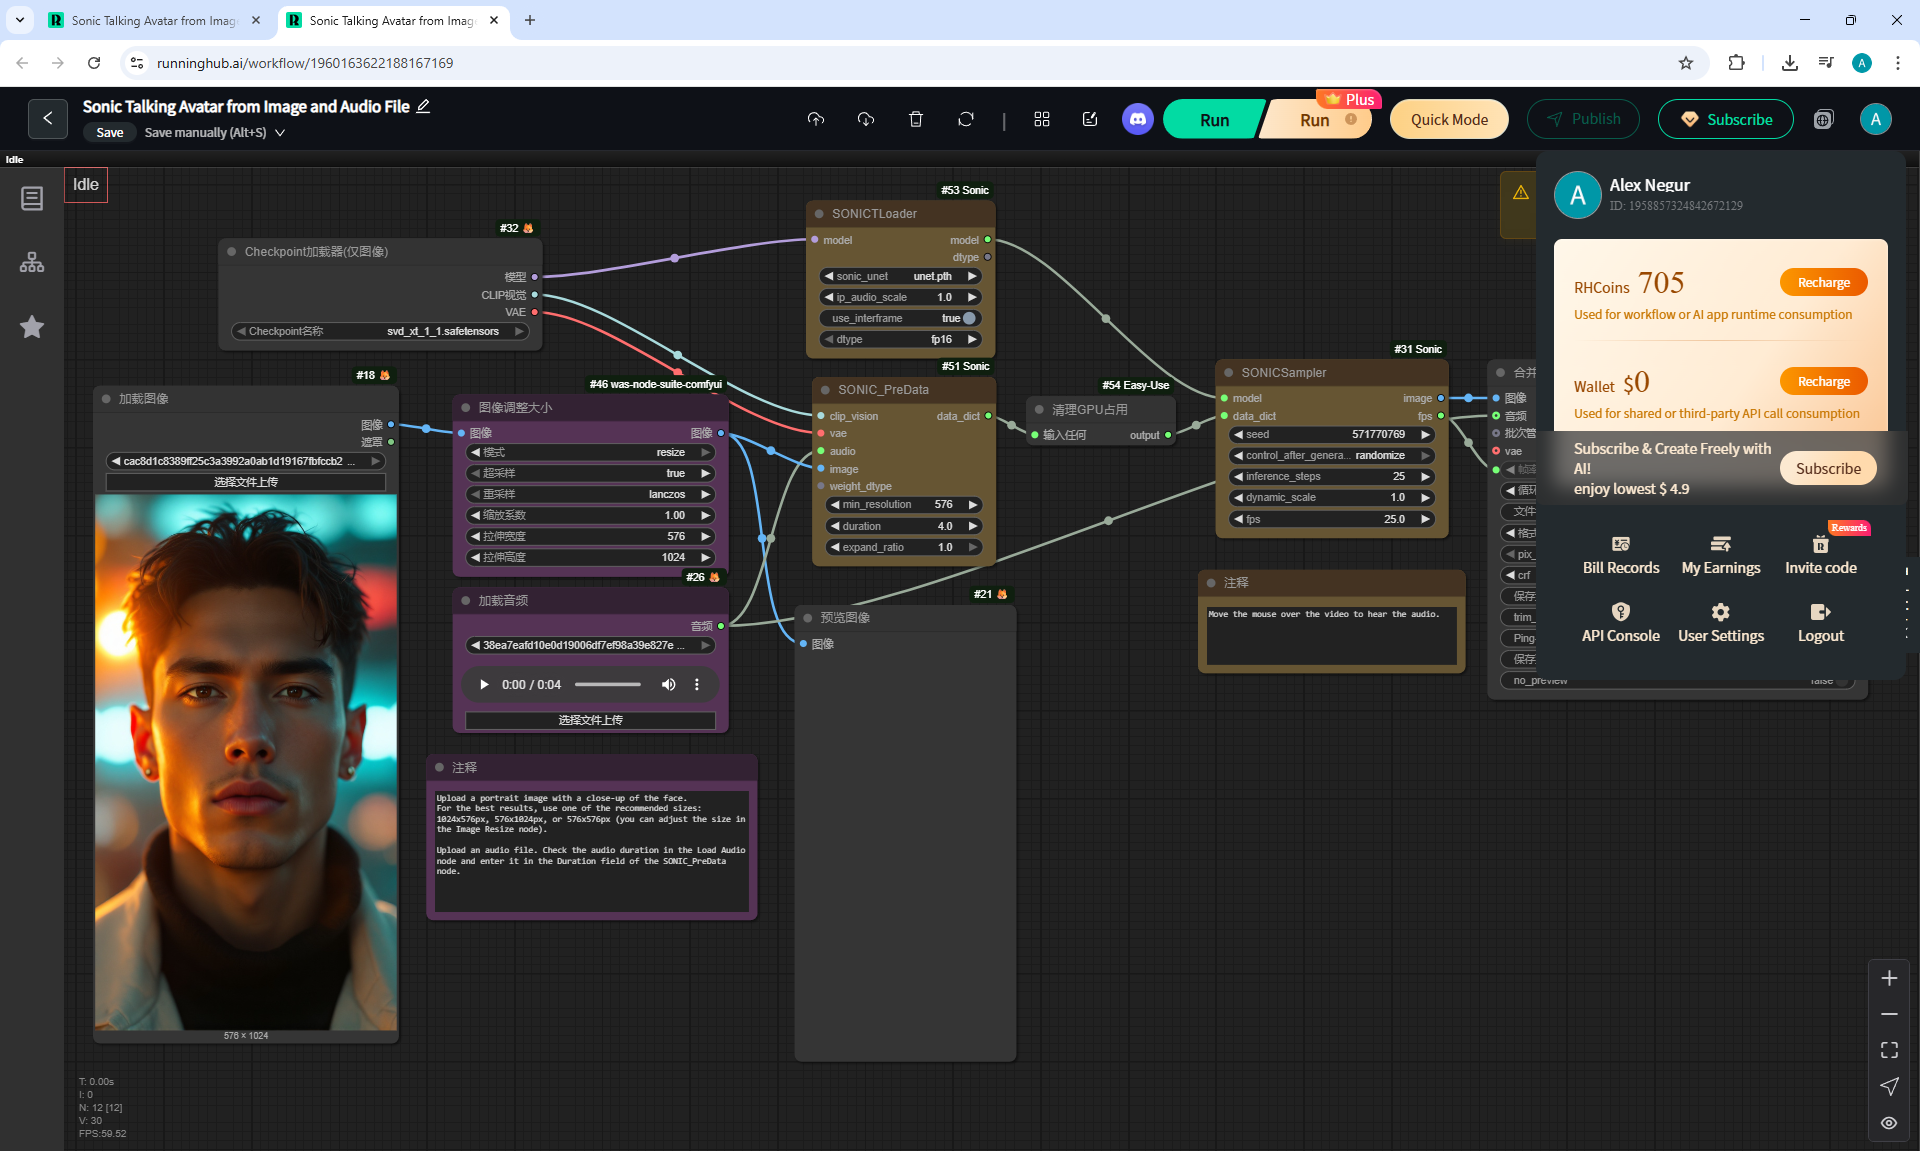Viewport: 1920px width, 1151px height.
Task: Expand Save manually dropdown chevron
Action: (x=280, y=132)
